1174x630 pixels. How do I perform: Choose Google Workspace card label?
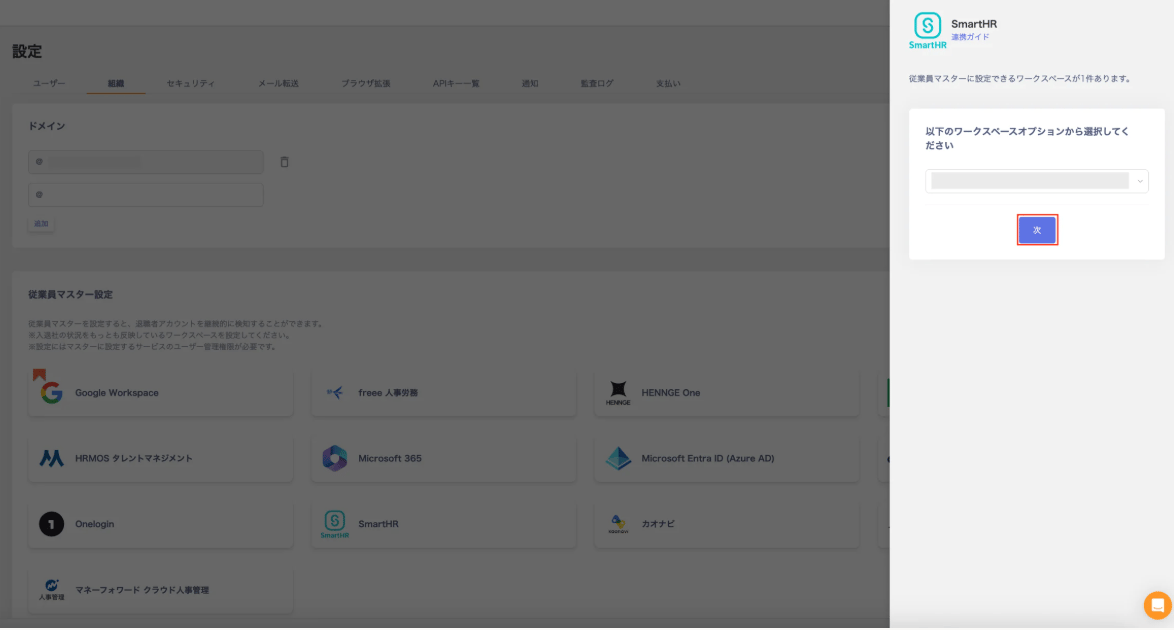[x=117, y=393]
